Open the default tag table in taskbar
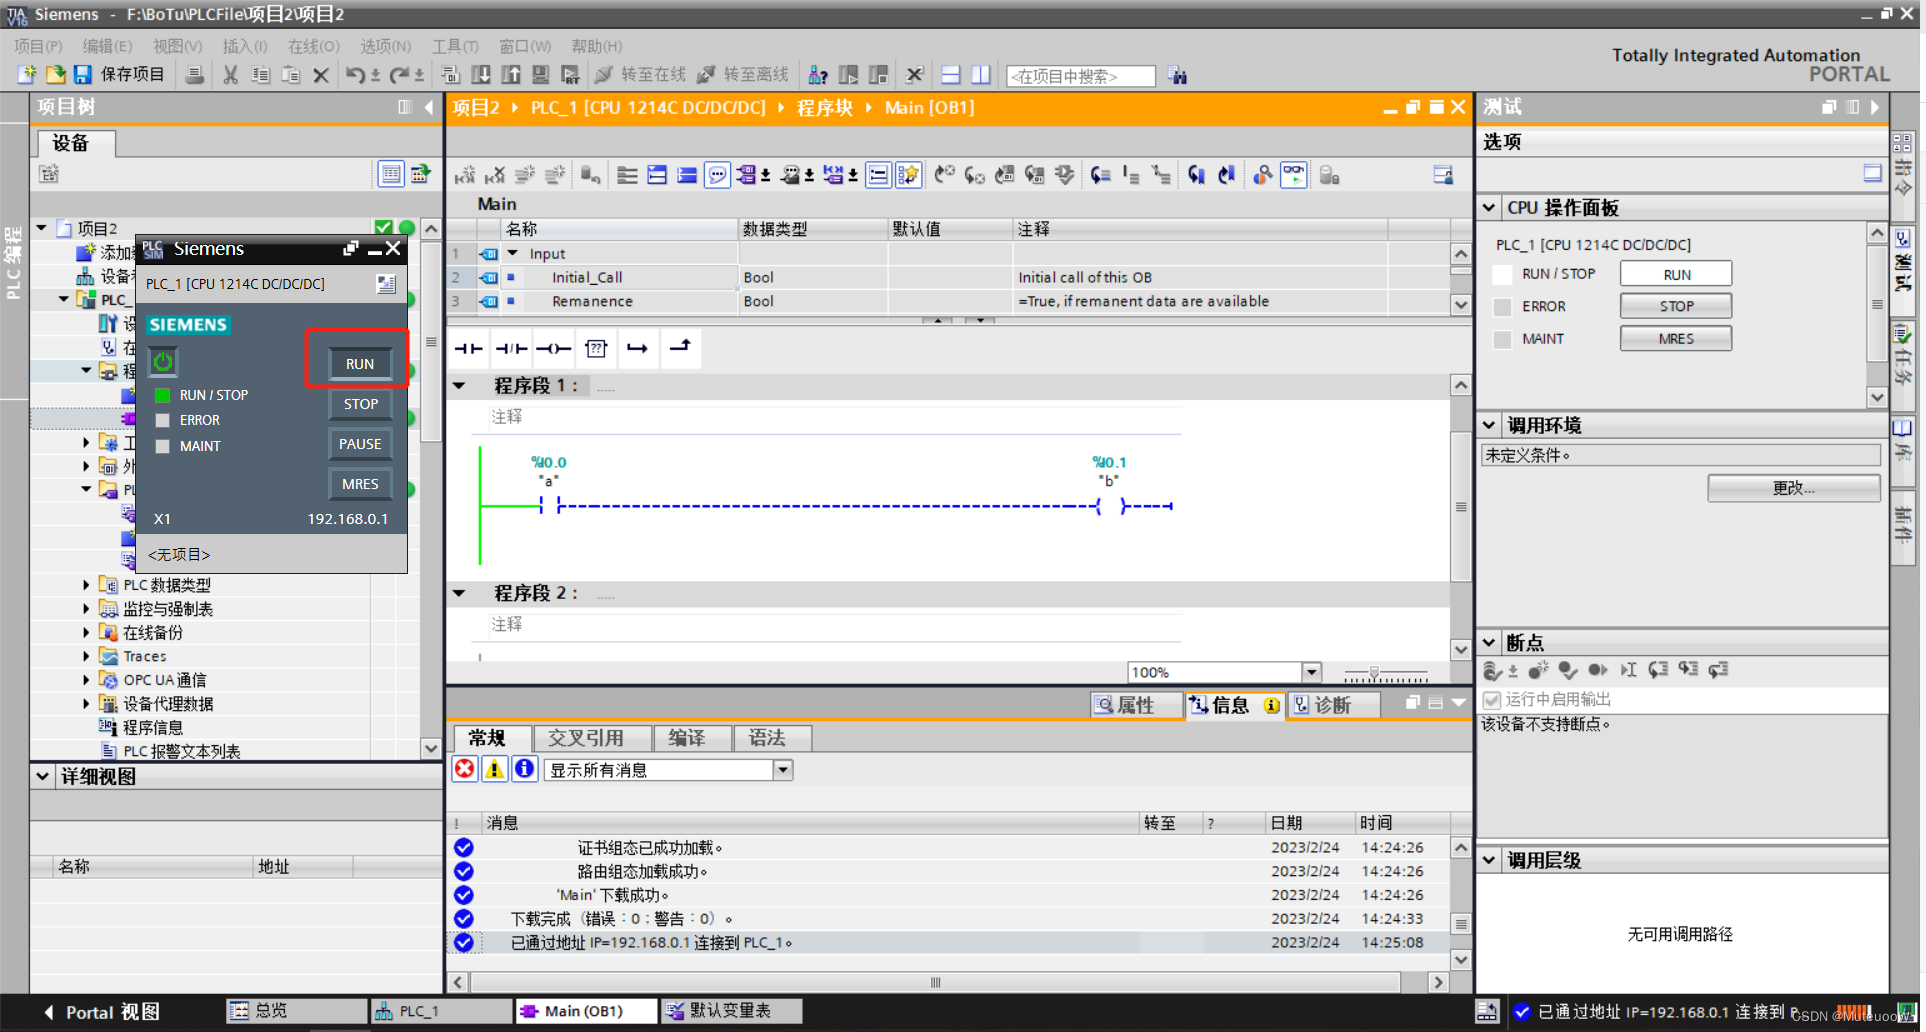This screenshot has height=1032, width=1926. (x=731, y=1011)
